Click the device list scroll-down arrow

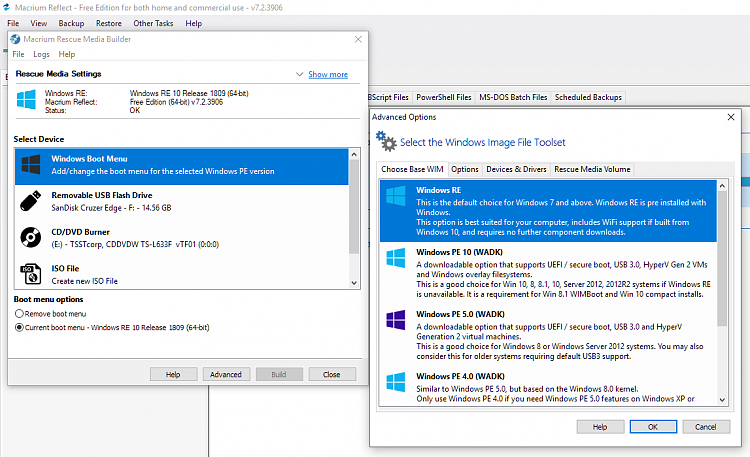coord(354,283)
